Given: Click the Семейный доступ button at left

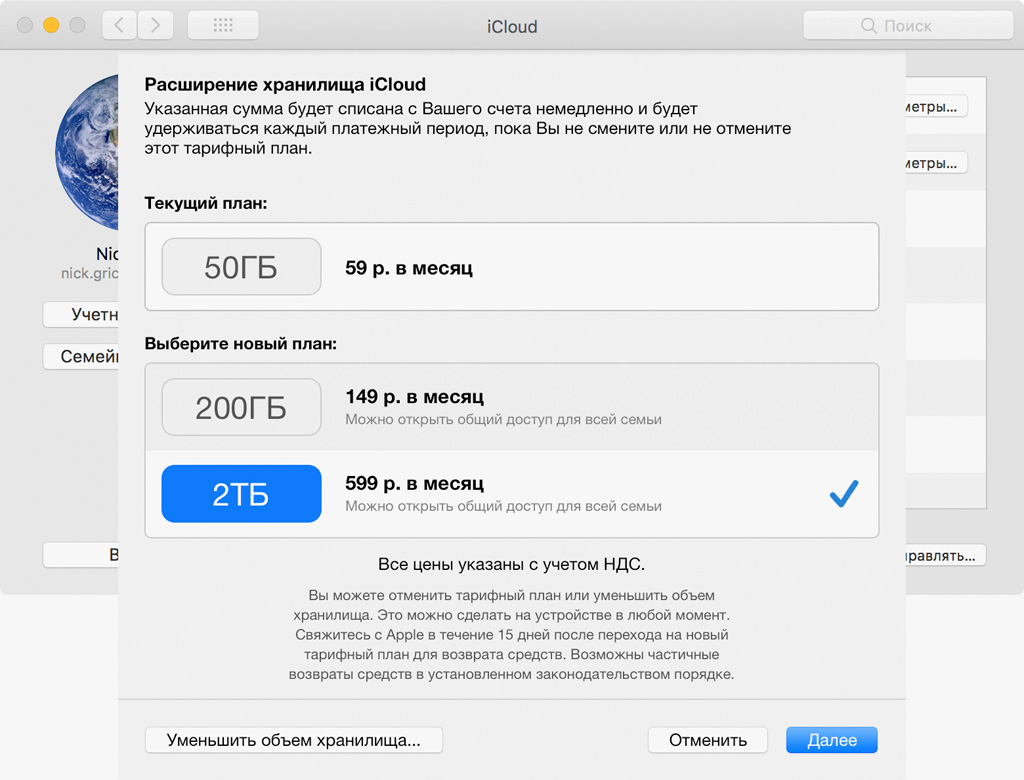Looking at the screenshot, I should pos(81,357).
